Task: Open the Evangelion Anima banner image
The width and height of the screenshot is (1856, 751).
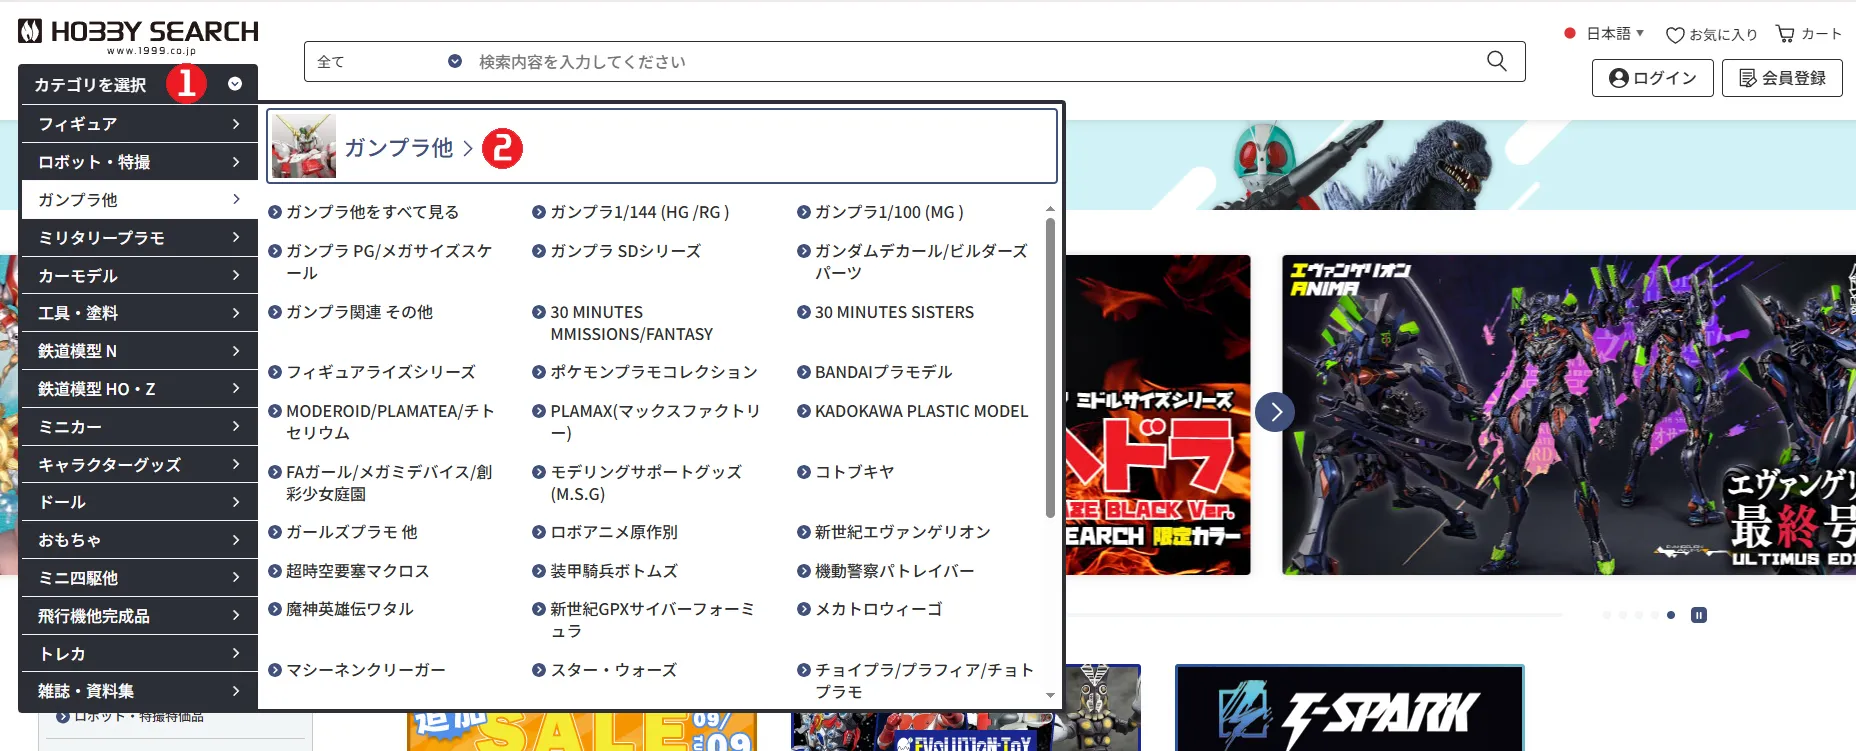Action: click(1569, 415)
